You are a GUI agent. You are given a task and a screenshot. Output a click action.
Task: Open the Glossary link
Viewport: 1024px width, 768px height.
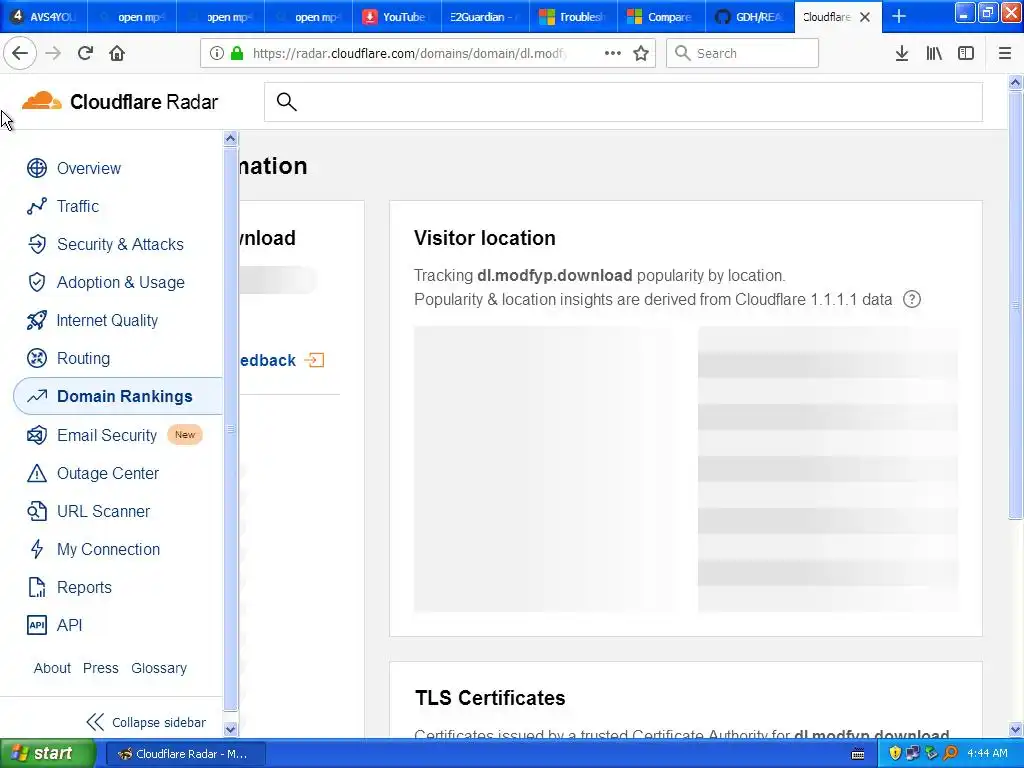tap(159, 668)
